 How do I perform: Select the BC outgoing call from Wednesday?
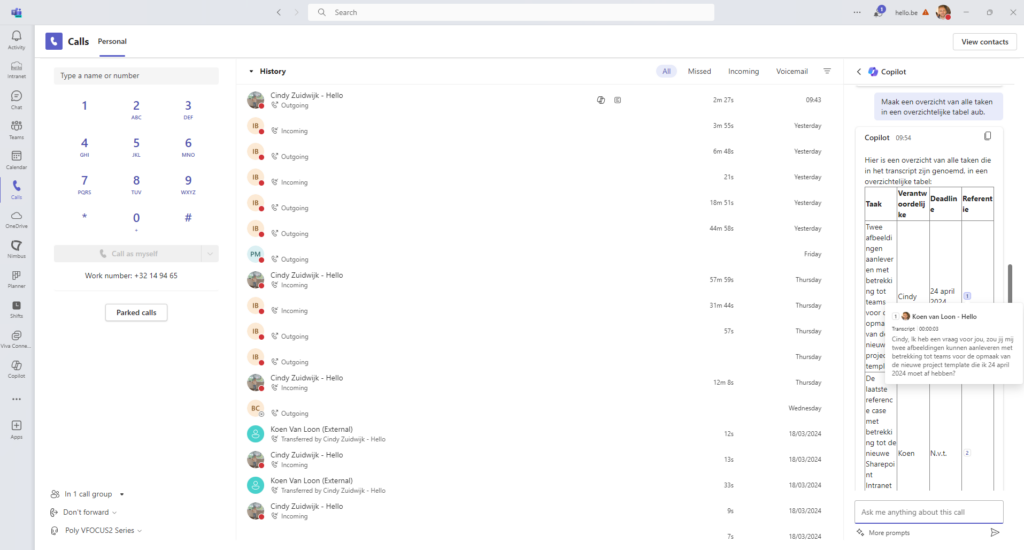coord(540,408)
